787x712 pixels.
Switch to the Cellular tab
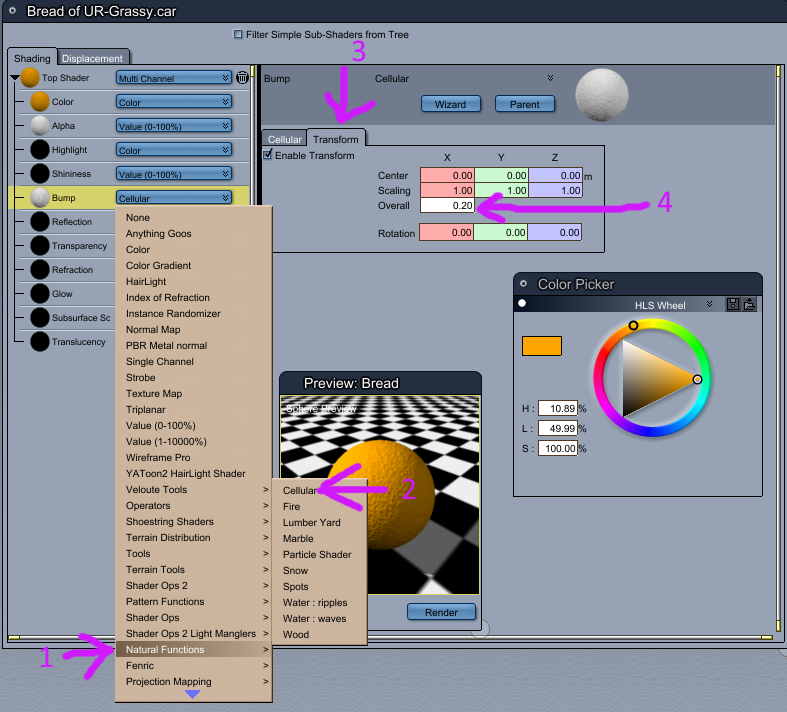click(x=285, y=139)
